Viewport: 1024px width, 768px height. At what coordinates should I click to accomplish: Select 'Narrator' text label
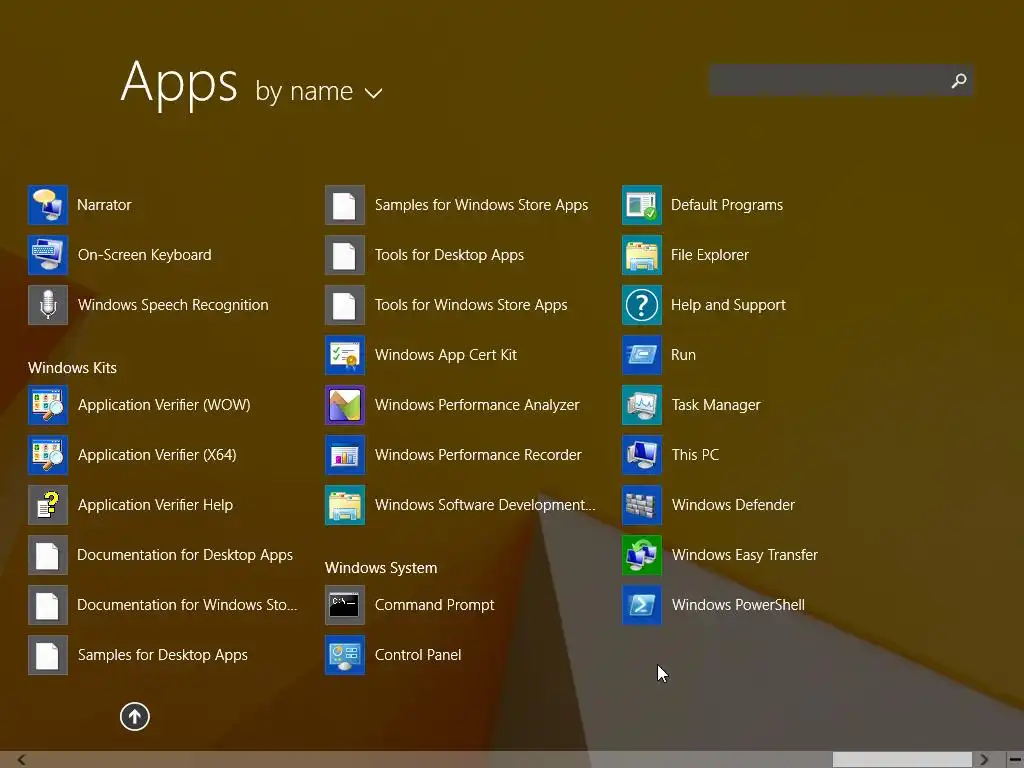pos(104,205)
